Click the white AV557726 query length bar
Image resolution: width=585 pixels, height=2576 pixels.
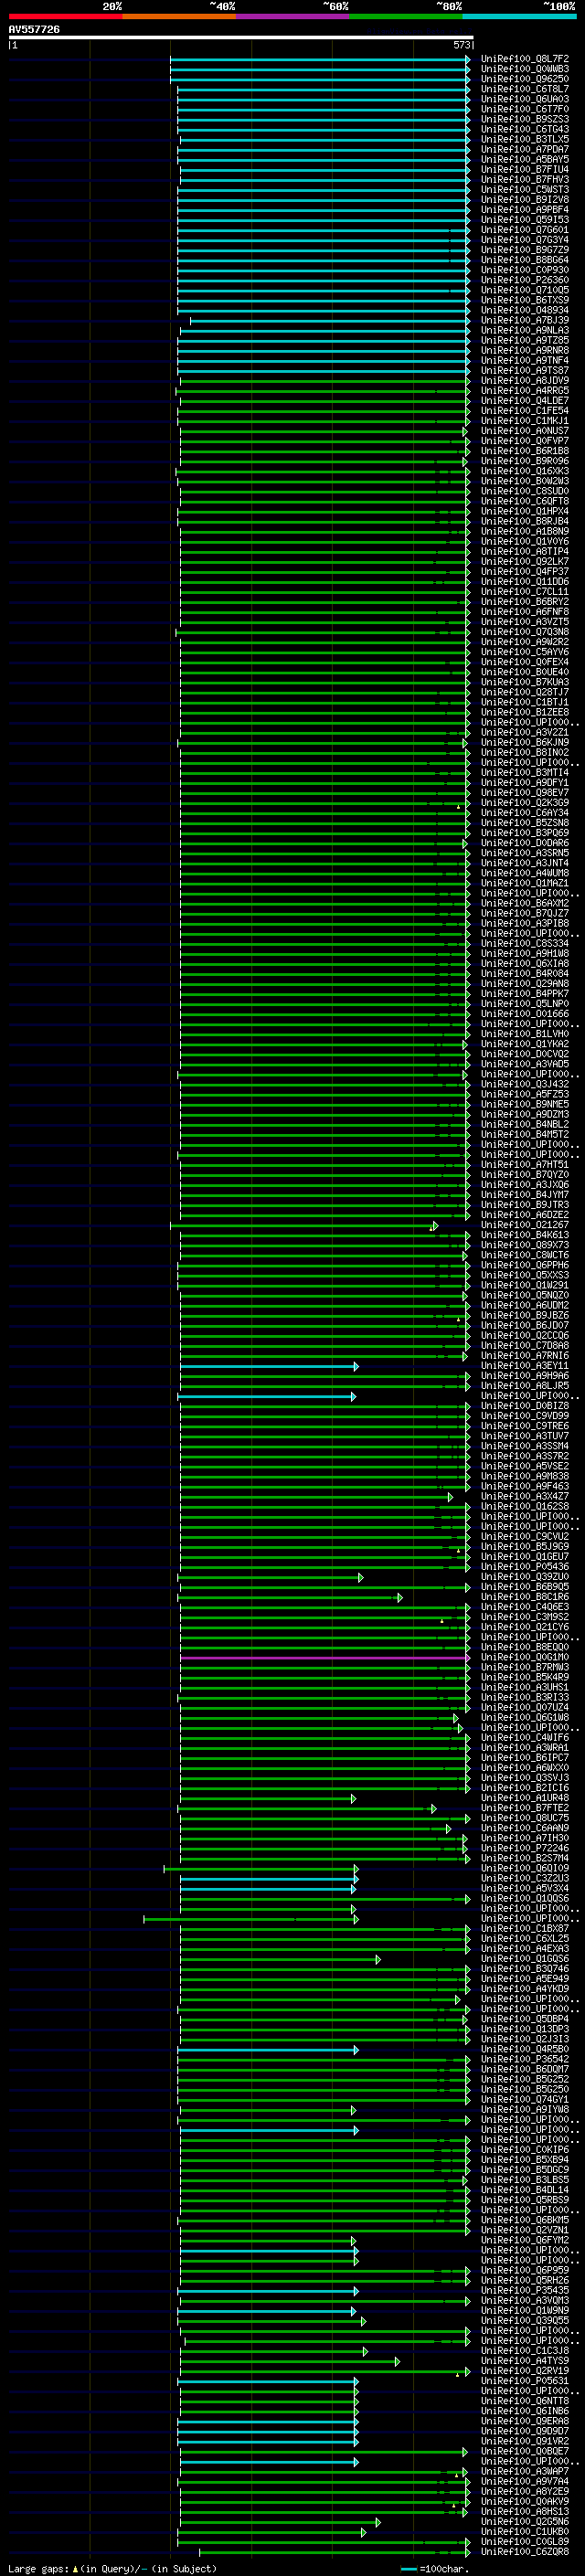(241, 38)
